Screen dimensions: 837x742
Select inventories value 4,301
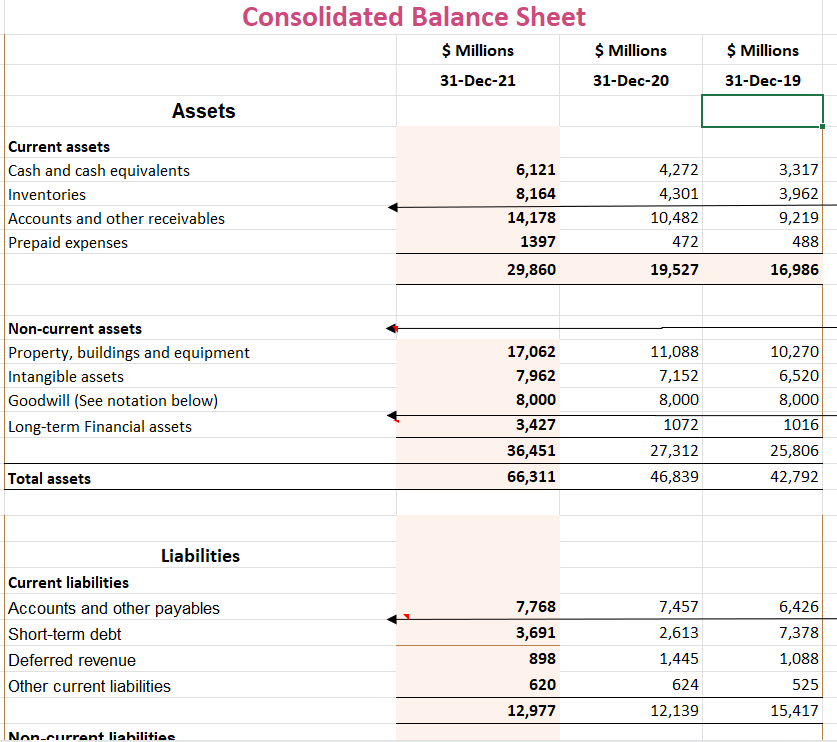678,194
